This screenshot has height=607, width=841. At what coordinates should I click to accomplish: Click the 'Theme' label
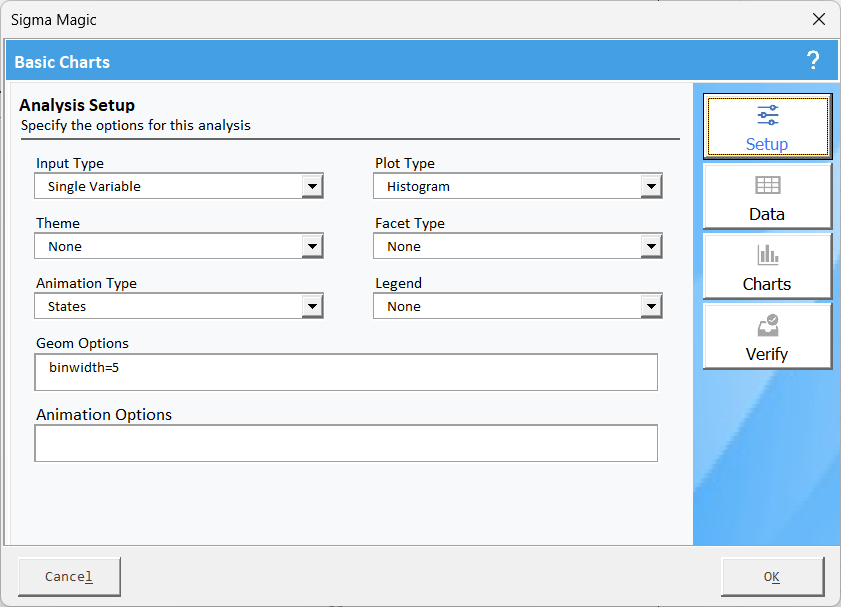[58, 223]
